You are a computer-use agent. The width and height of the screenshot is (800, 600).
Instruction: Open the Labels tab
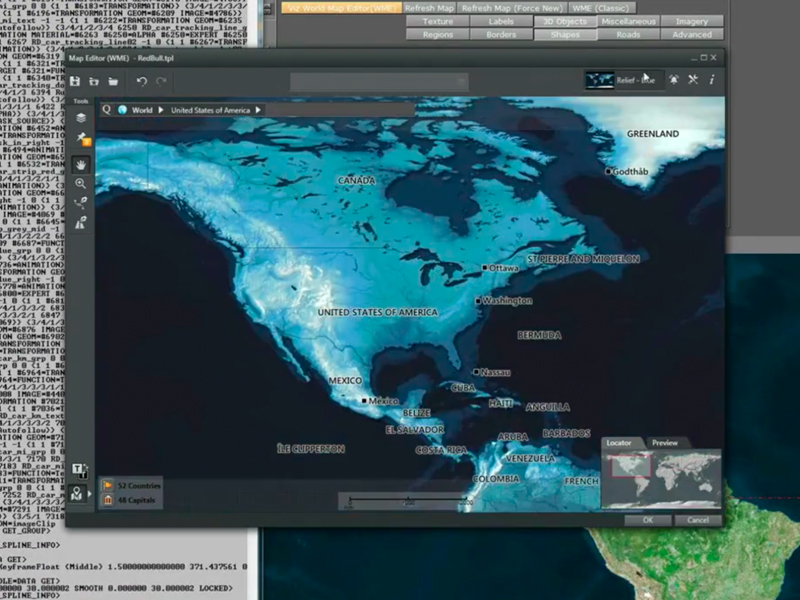click(x=501, y=21)
